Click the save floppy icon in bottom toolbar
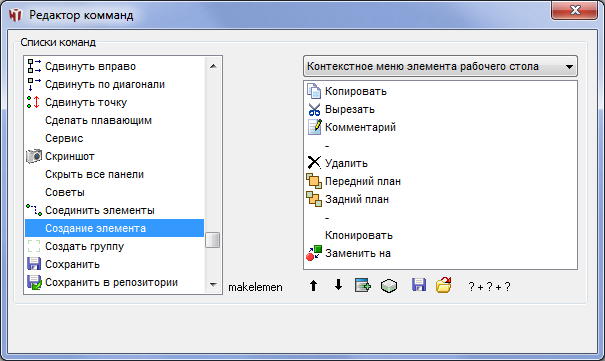The width and height of the screenshot is (605, 361). point(419,285)
